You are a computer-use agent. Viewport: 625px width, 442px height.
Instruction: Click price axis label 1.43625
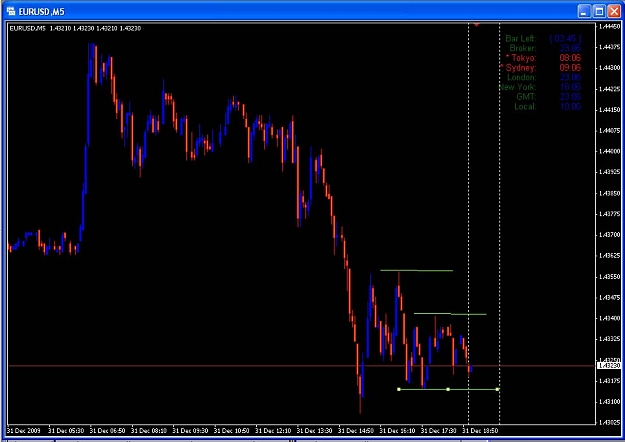pyautogui.click(x=609, y=255)
